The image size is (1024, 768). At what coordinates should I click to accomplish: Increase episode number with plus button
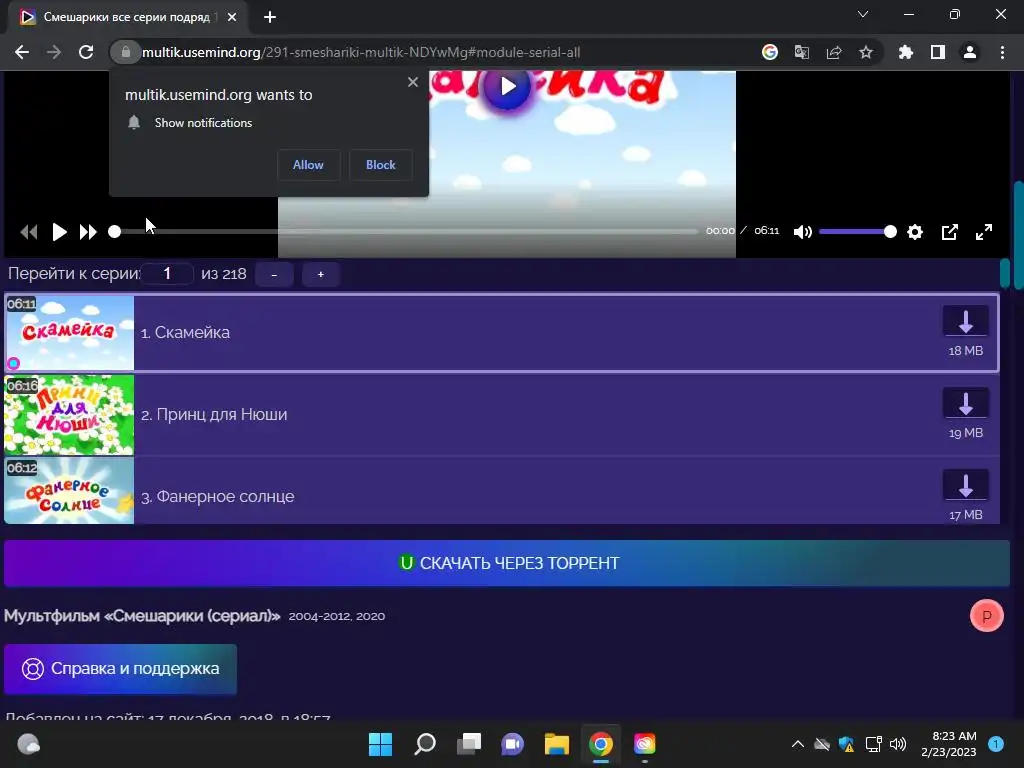[321, 274]
